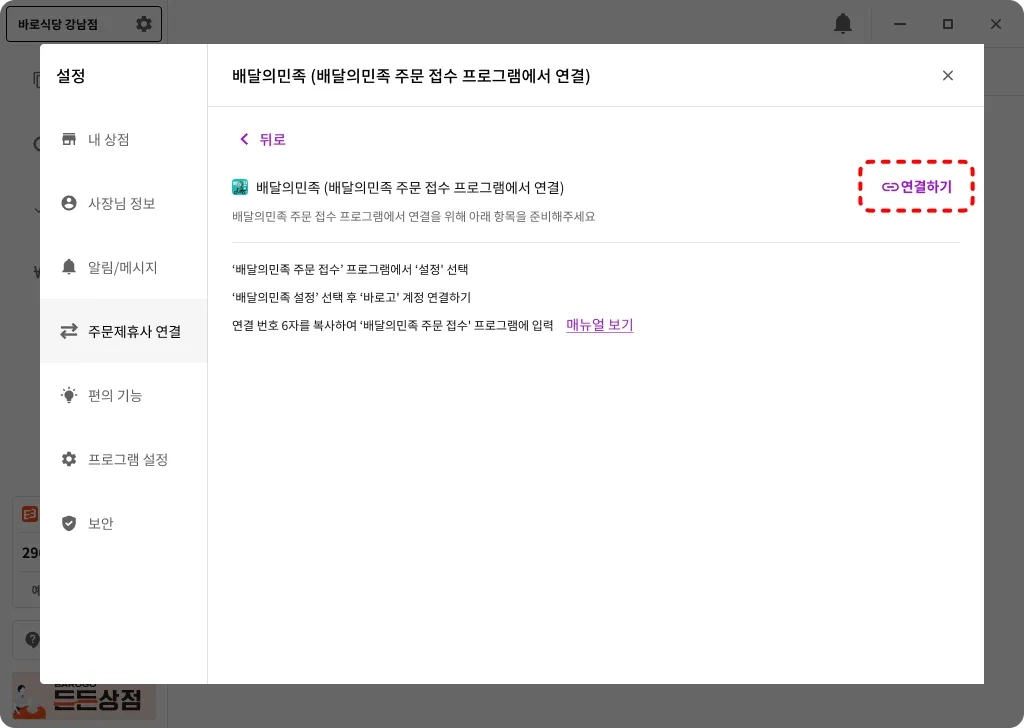Go back using the 뒤로 link

pyautogui.click(x=263, y=139)
